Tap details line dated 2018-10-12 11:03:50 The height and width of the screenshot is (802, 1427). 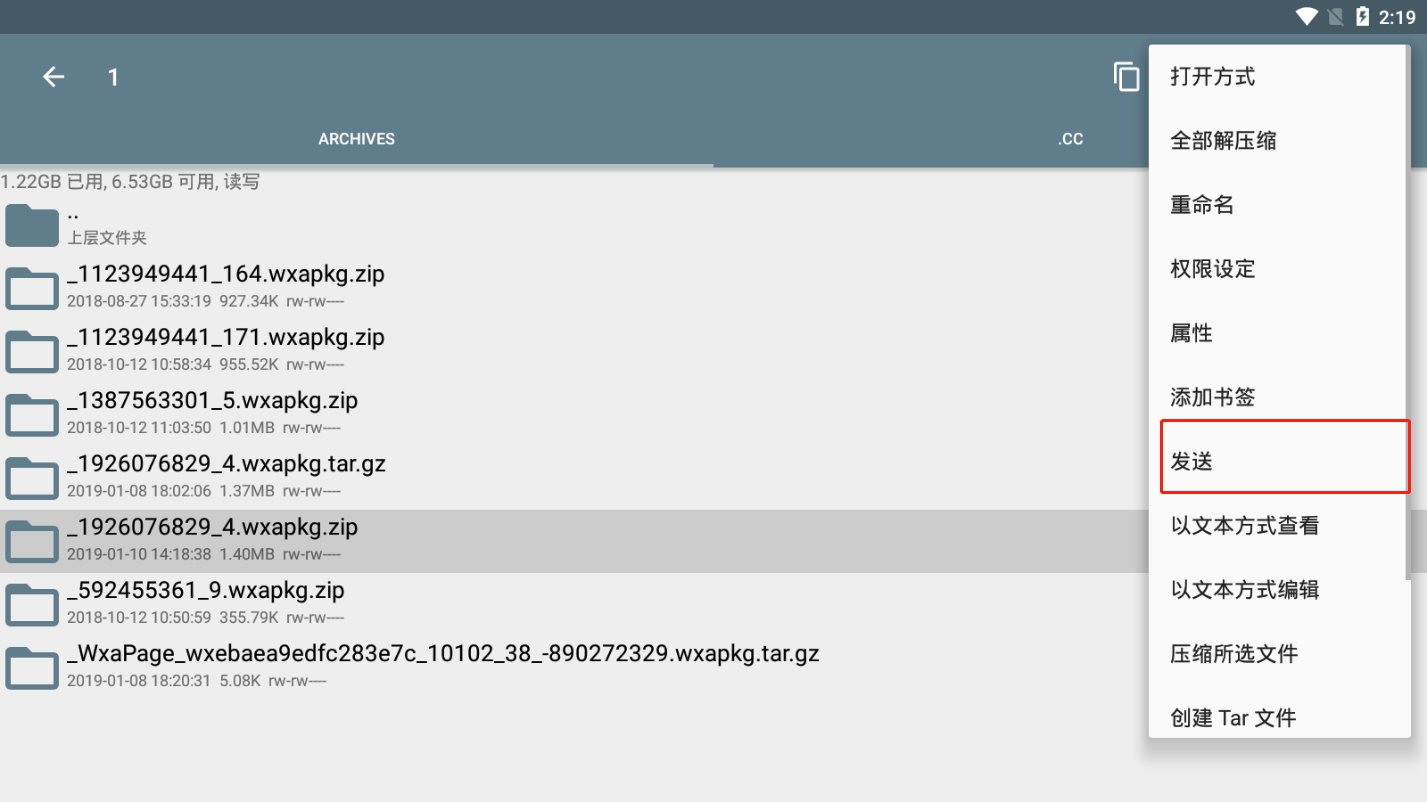(204, 427)
